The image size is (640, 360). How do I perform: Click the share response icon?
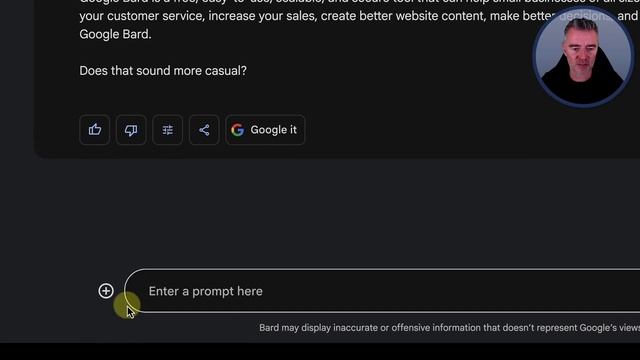pyautogui.click(x=204, y=130)
